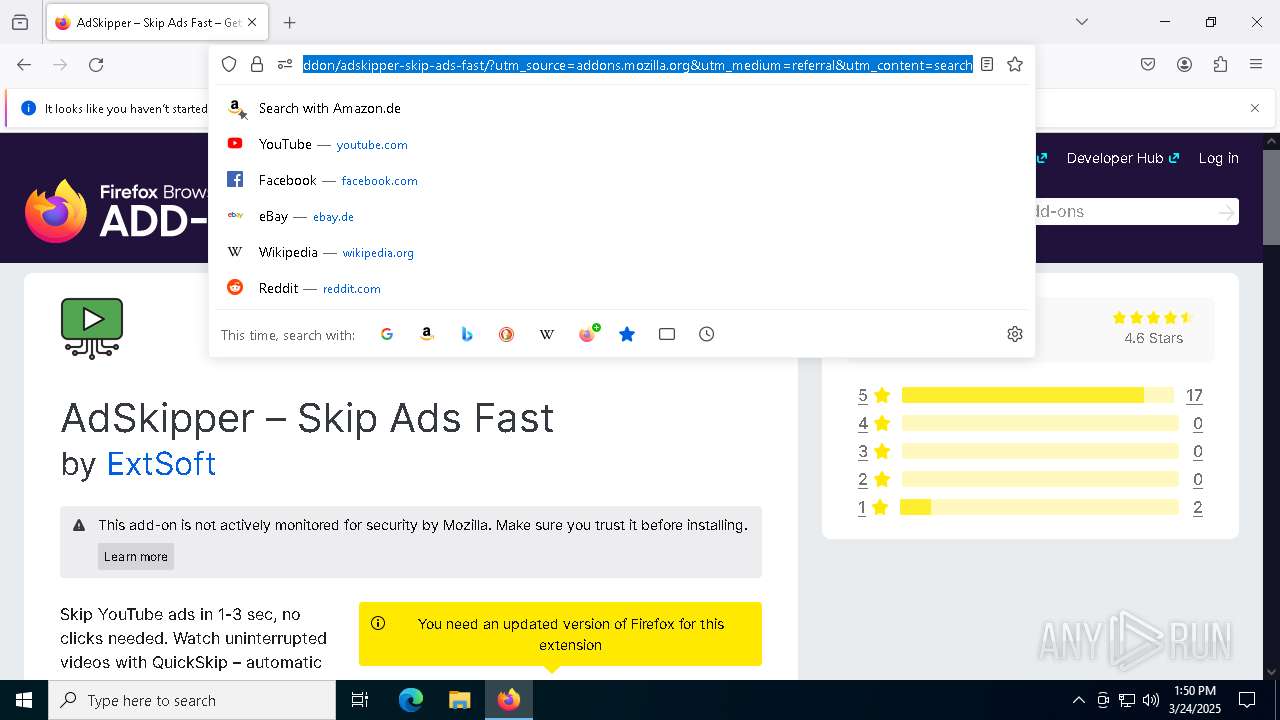Image resolution: width=1280 pixels, height=720 pixels.
Task: Click the Firefox View icon in the tab strip
Action: point(20,22)
